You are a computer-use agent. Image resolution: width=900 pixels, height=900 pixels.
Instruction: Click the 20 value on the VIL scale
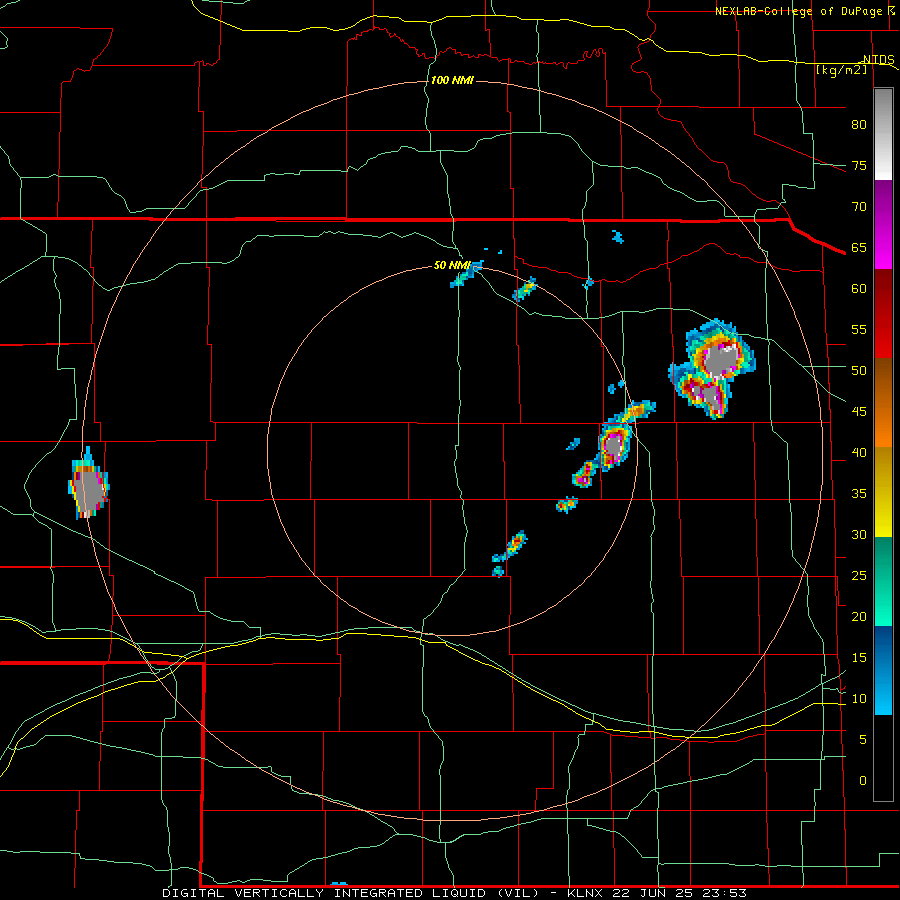pos(859,616)
